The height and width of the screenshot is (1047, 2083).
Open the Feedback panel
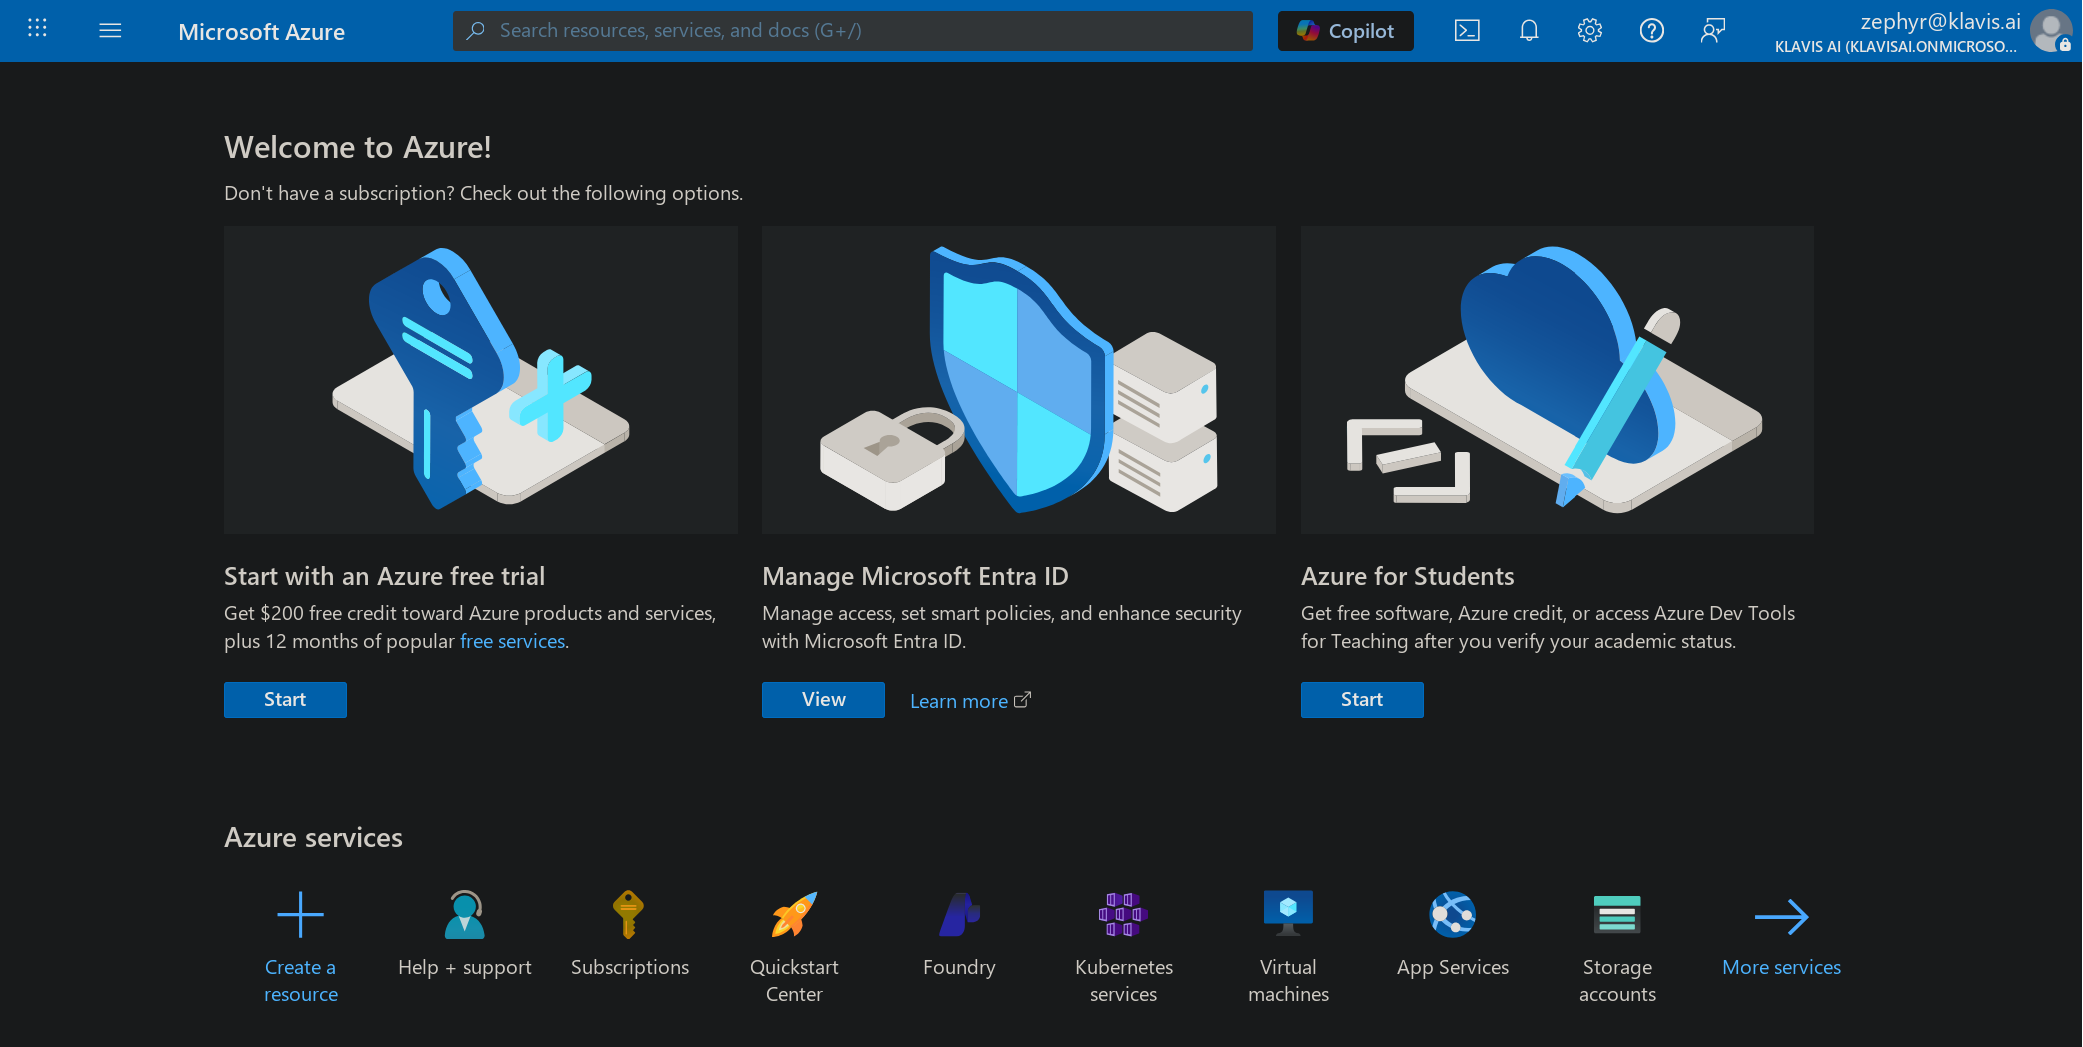pyautogui.click(x=1712, y=30)
